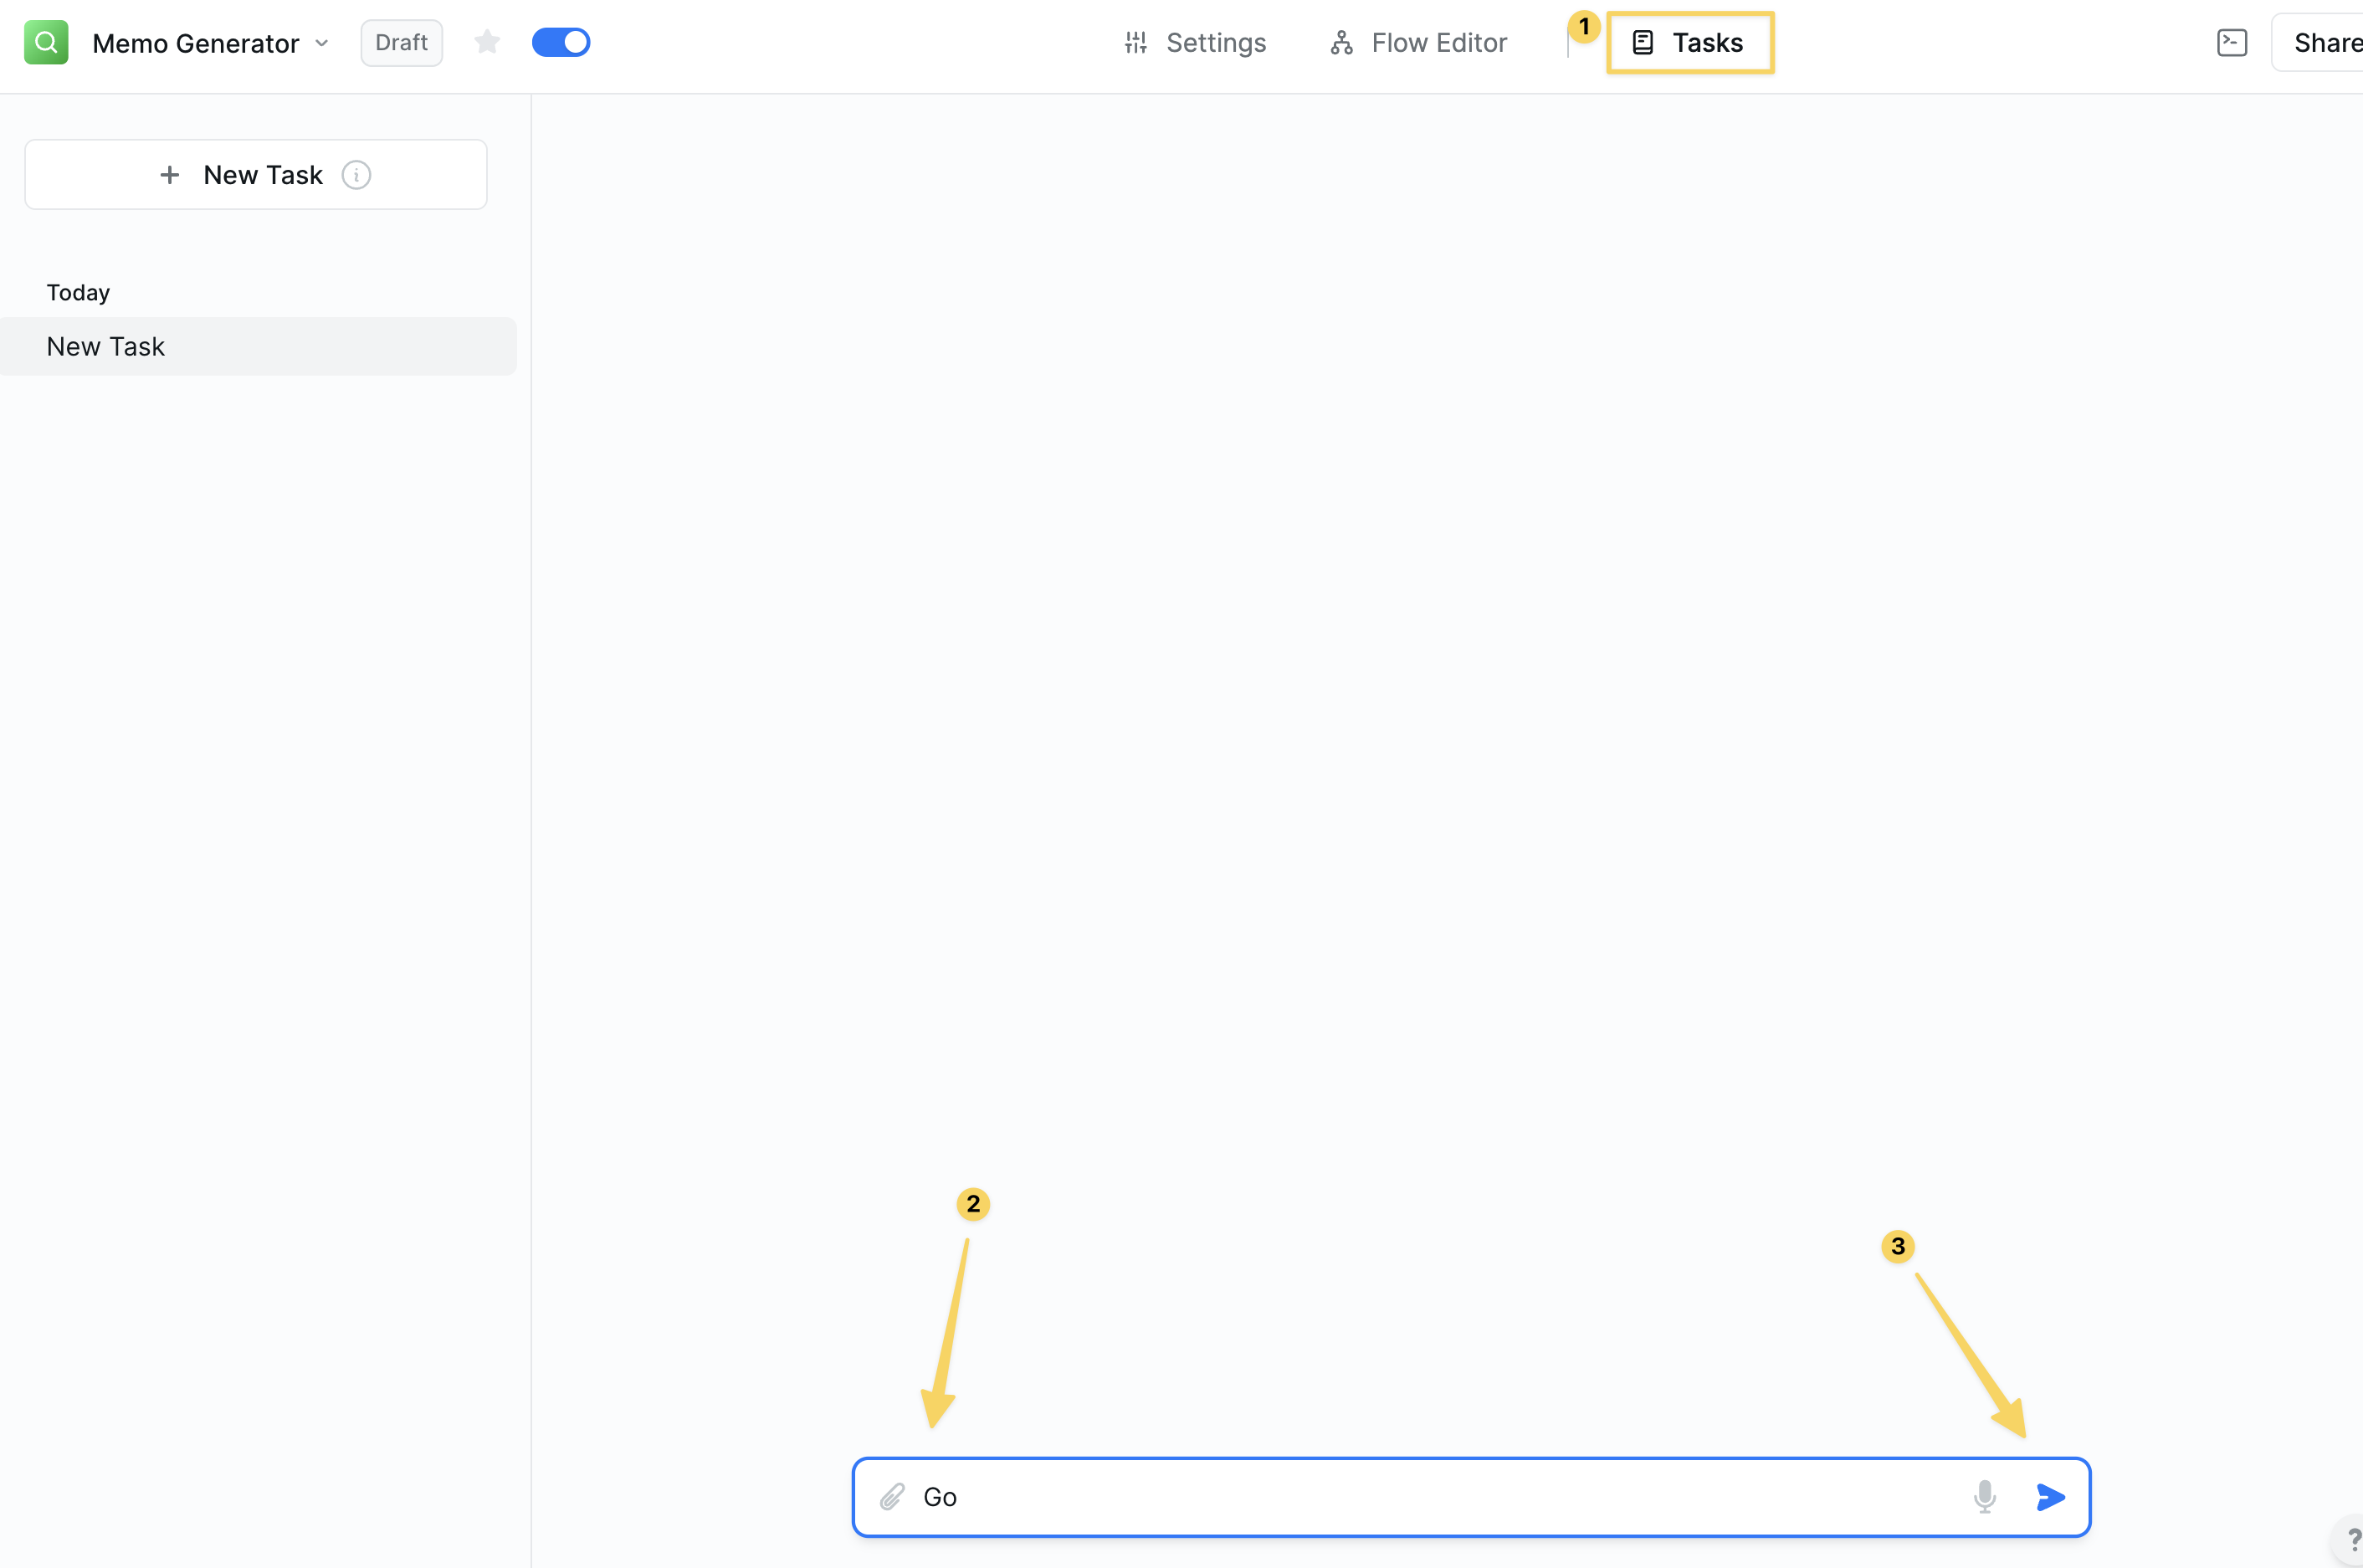Screen dimensions: 2363x1568
Task: Click the New Task info icon
Action: [356, 175]
